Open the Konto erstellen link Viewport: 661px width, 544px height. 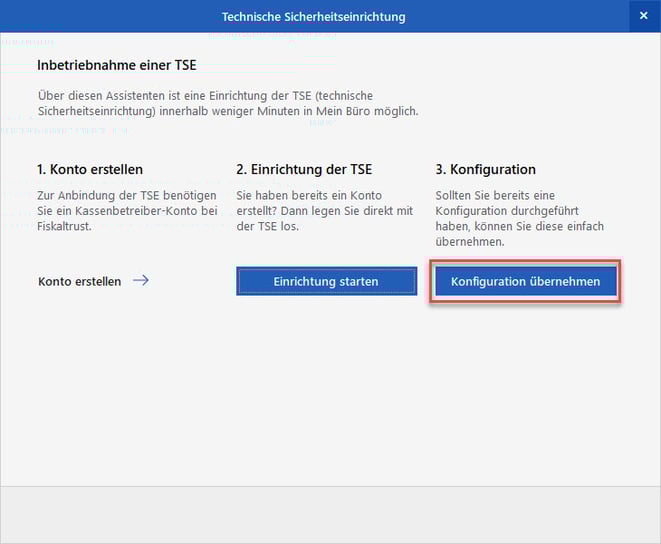pyautogui.click(x=79, y=282)
